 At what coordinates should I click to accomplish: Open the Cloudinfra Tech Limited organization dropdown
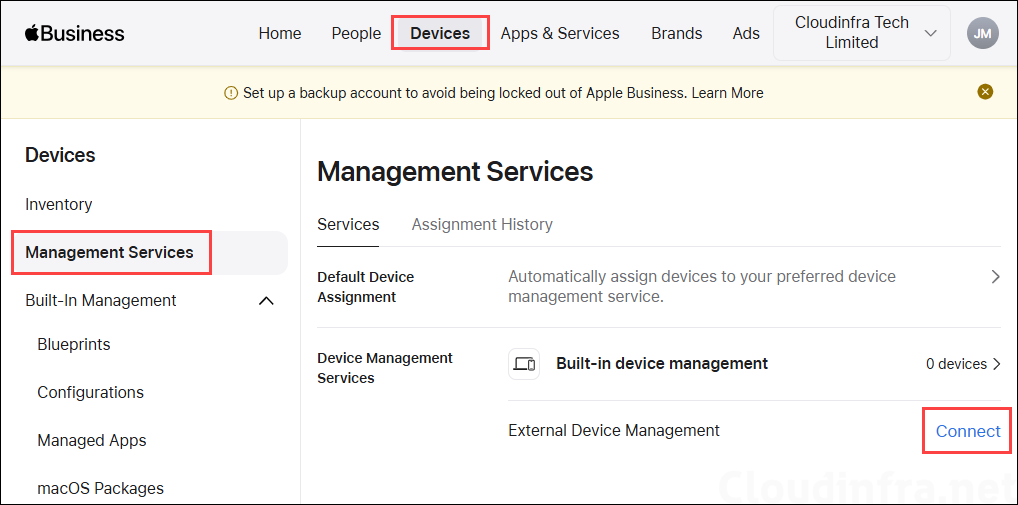862,33
